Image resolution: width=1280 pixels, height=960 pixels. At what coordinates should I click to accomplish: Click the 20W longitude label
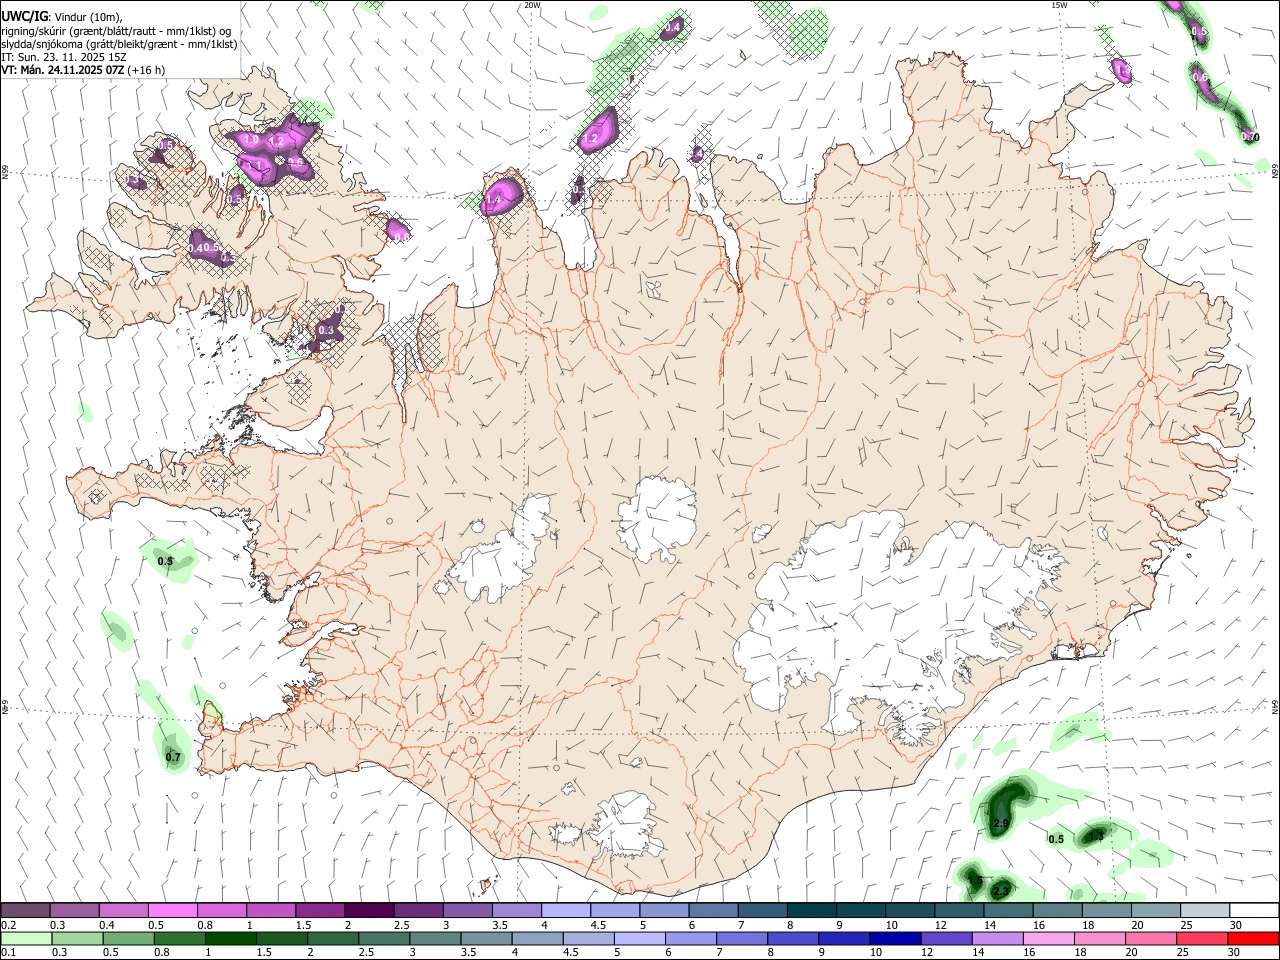pyautogui.click(x=532, y=5)
